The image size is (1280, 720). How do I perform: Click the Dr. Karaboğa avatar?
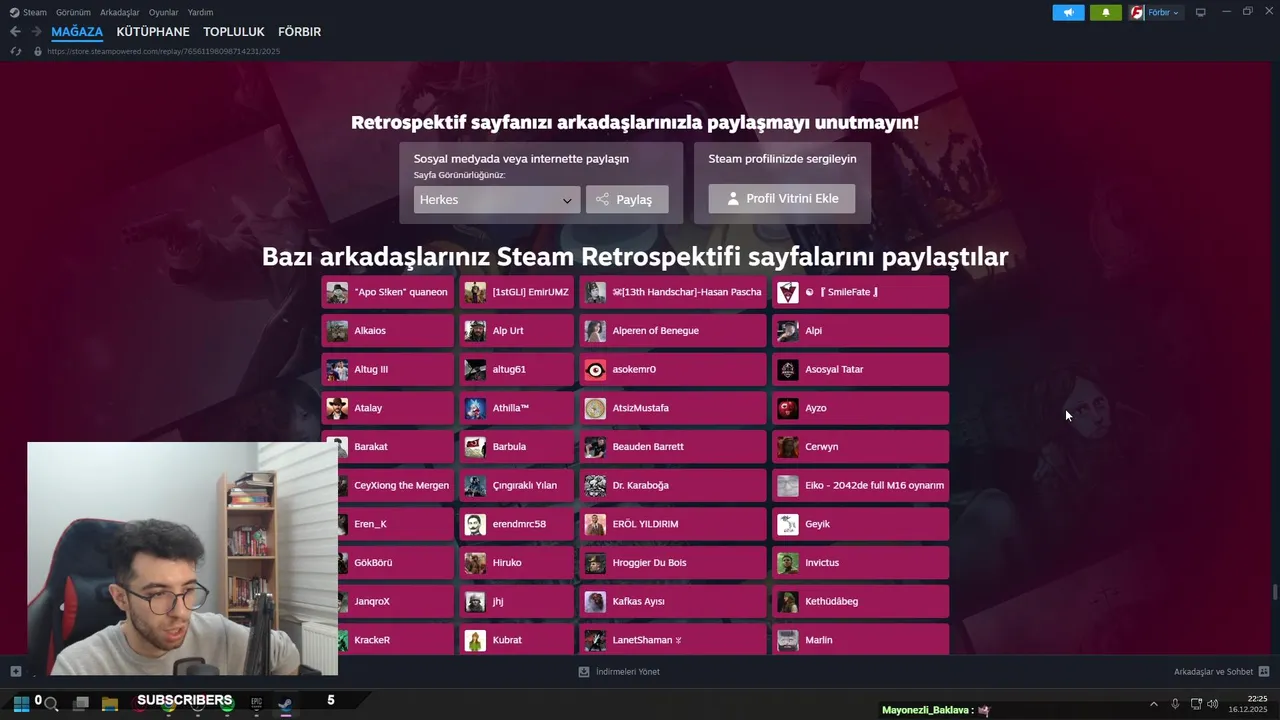pos(595,485)
